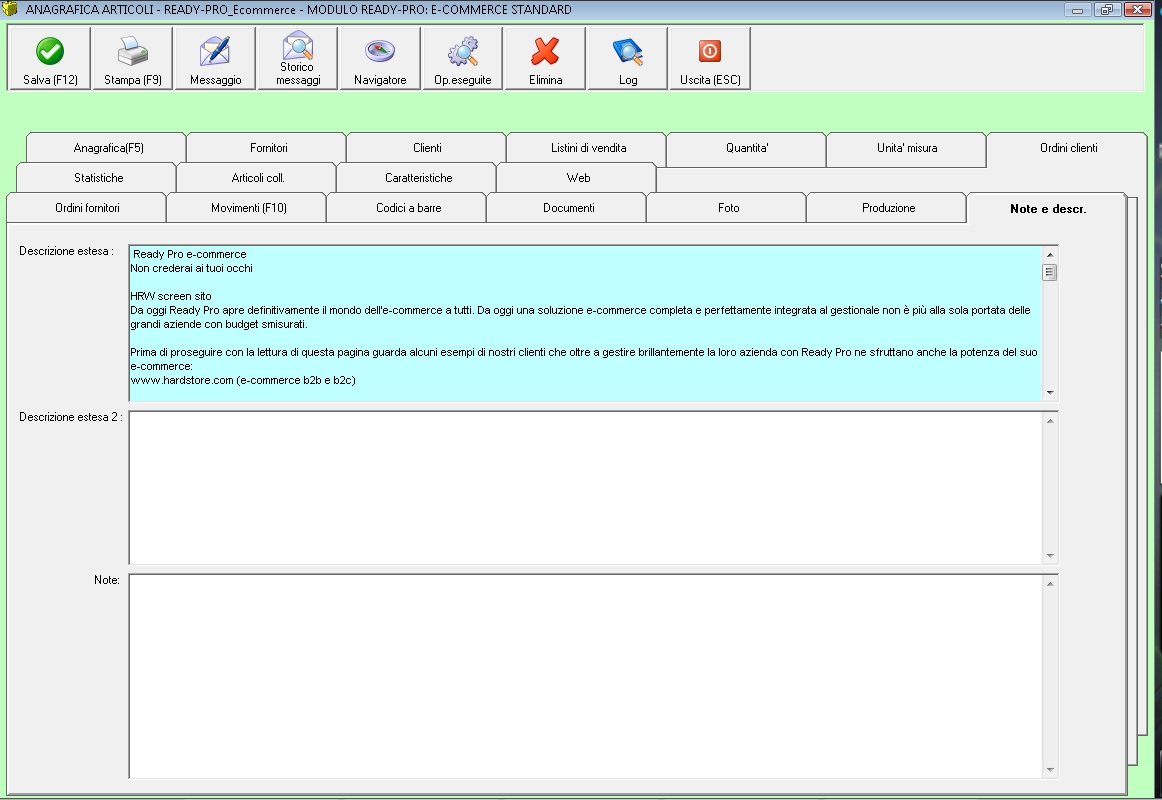1162x800 pixels.
Task: Click the line "Non crederai ai tuoi occhi"
Action: (191, 268)
